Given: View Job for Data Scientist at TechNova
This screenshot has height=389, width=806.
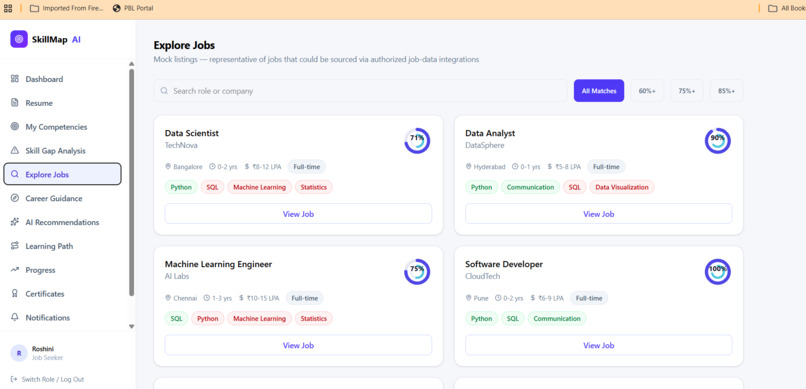Looking at the screenshot, I should point(298,214).
